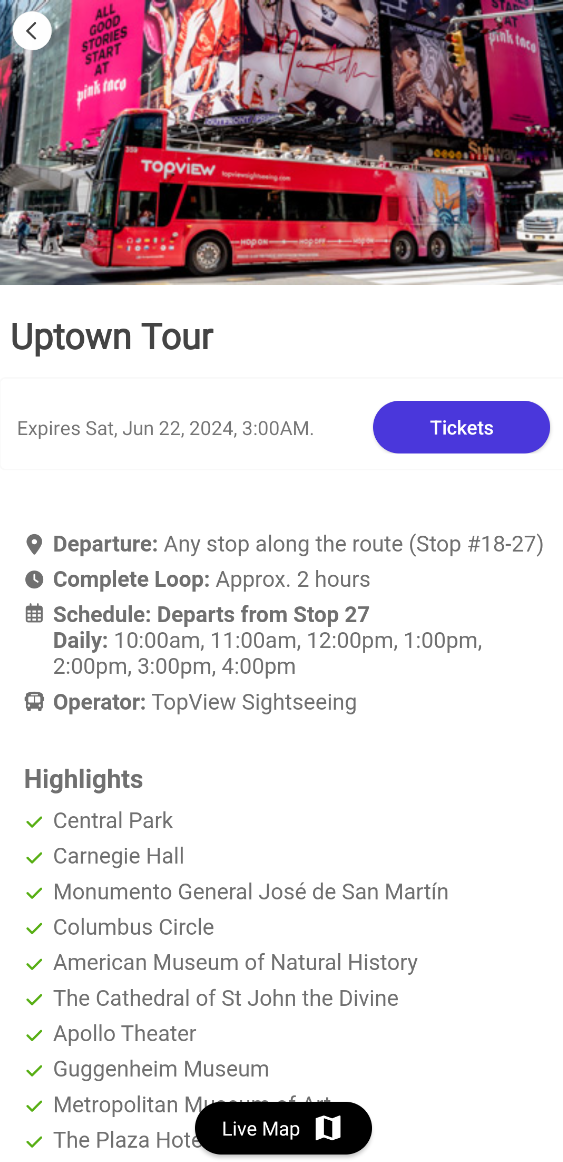Select American Museum of Natural History highlight

point(236,963)
